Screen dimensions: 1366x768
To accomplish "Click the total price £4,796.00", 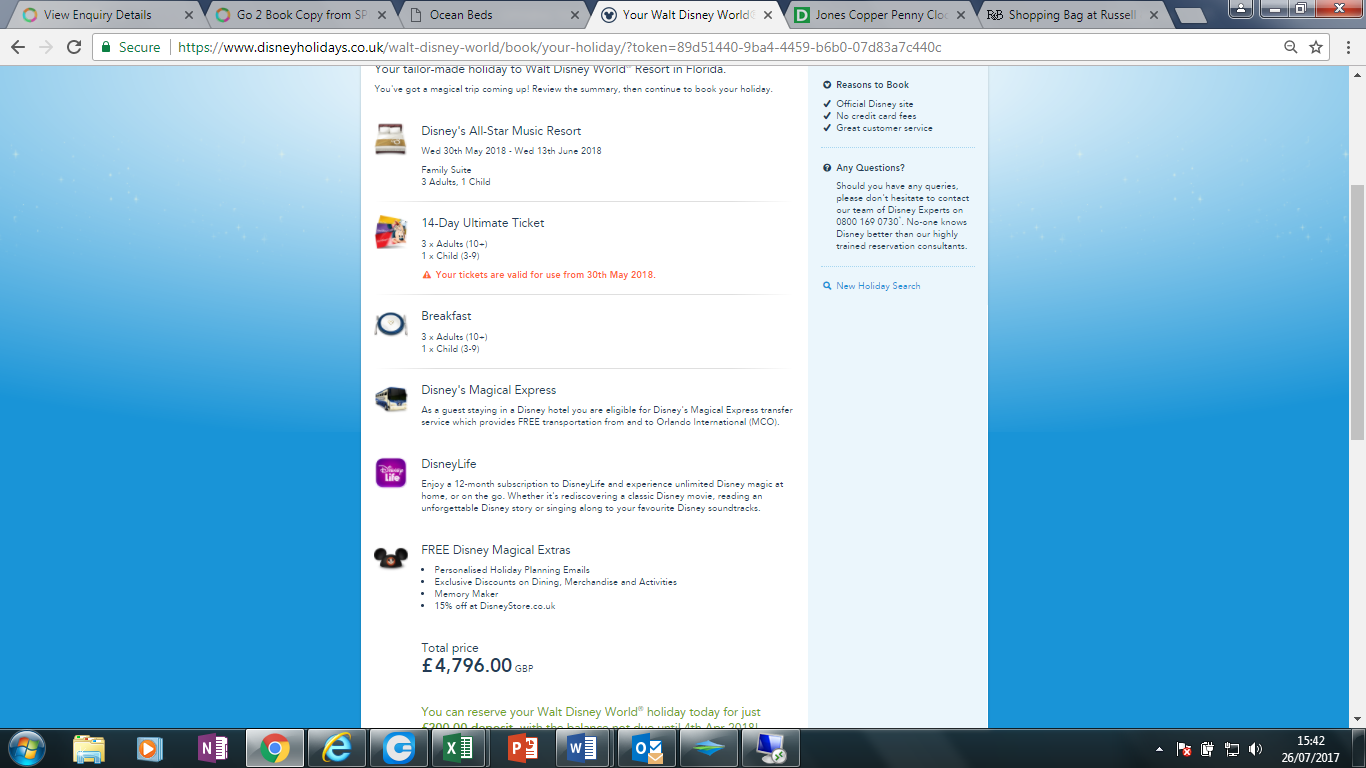I will coord(467,666).
